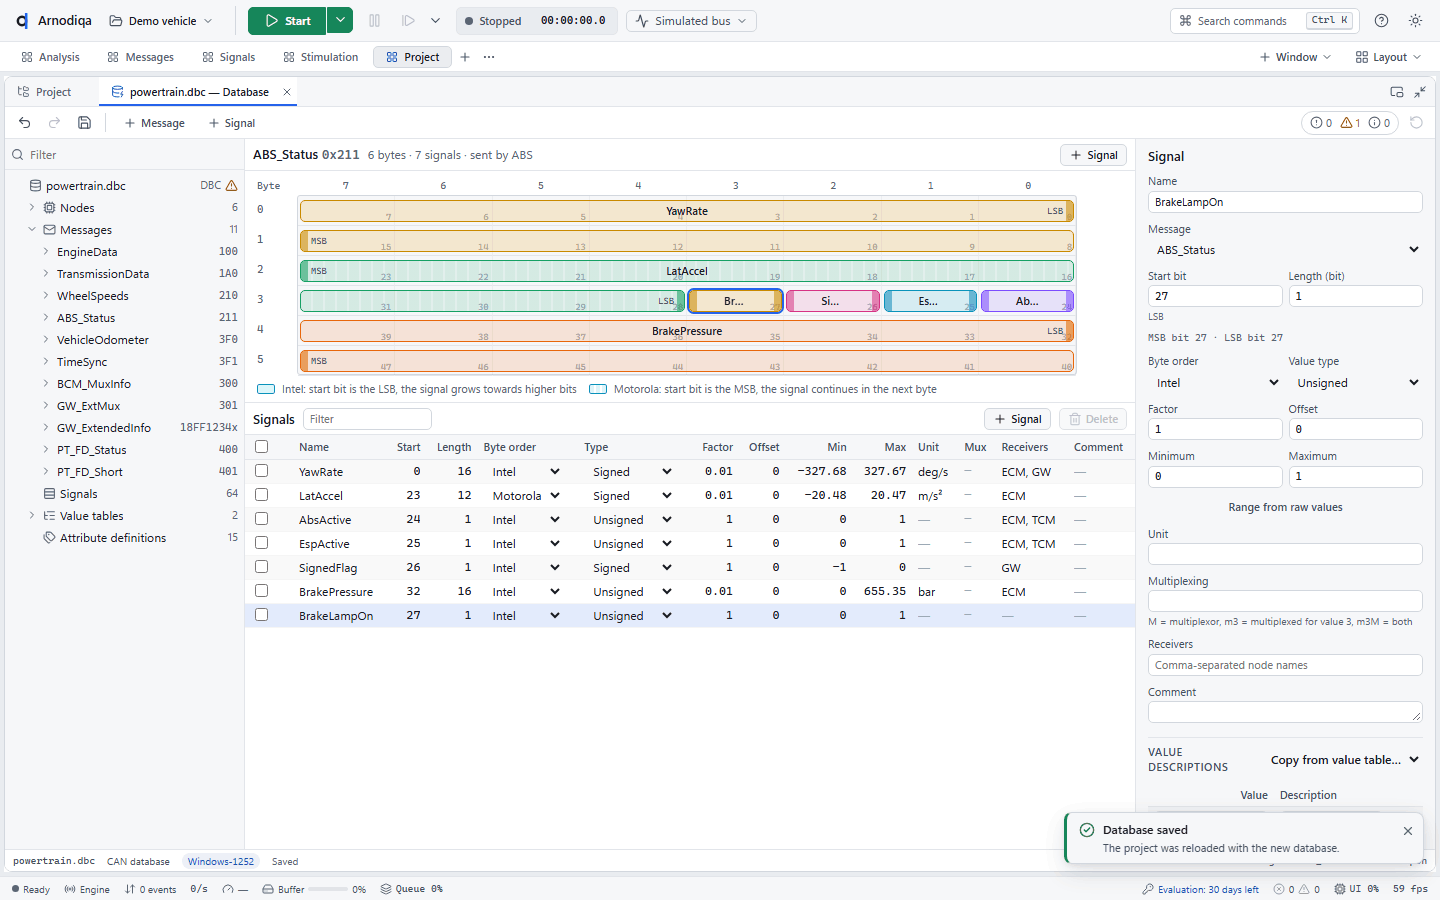Screen dimensions: 1440x900
Task: Click the Signals tree item icon
Action: [49, 494]
